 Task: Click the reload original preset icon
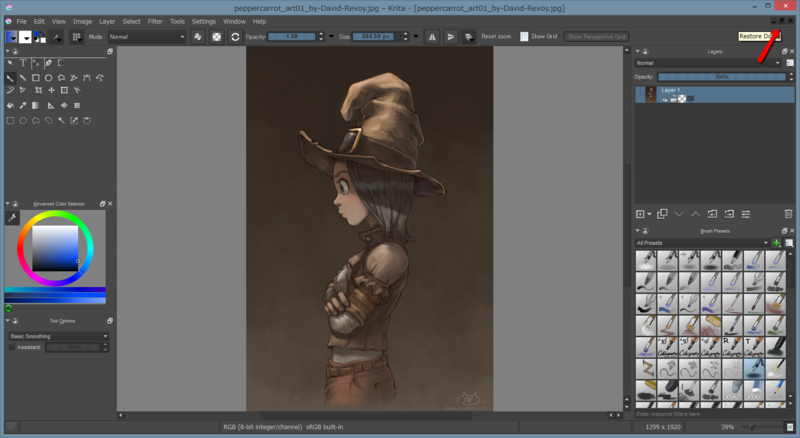tap(235, 37)
